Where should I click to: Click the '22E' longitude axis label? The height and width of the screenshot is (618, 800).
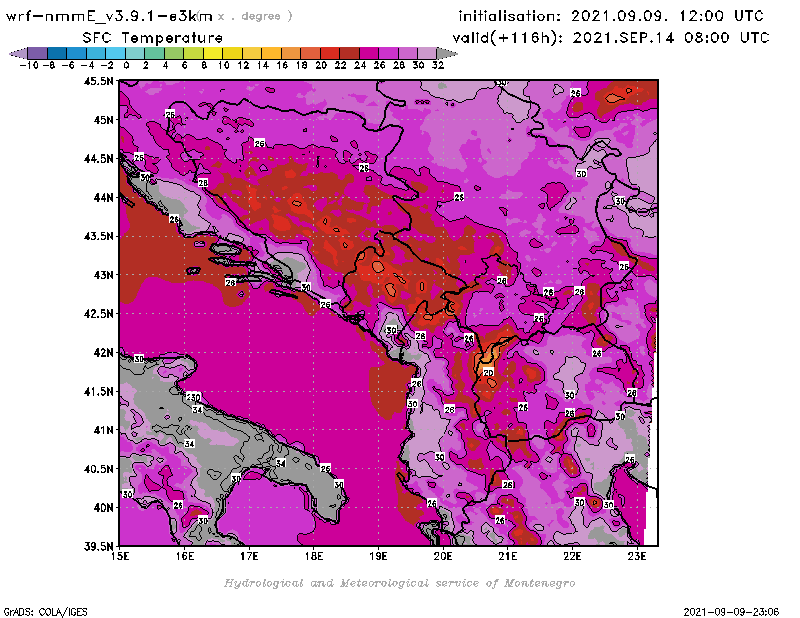click(x=572, y=556)
